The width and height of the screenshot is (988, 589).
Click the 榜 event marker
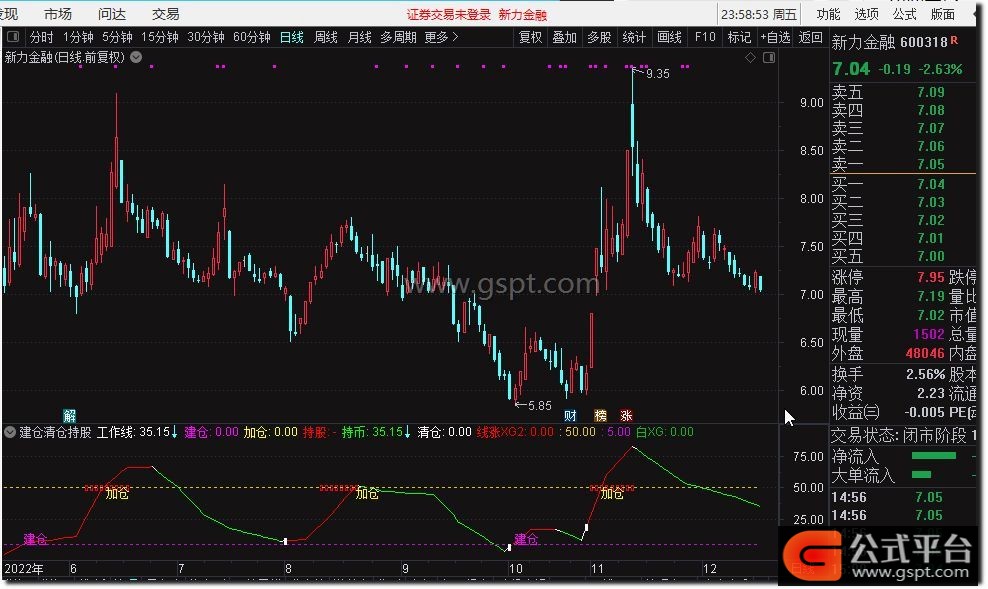[600, 415]
